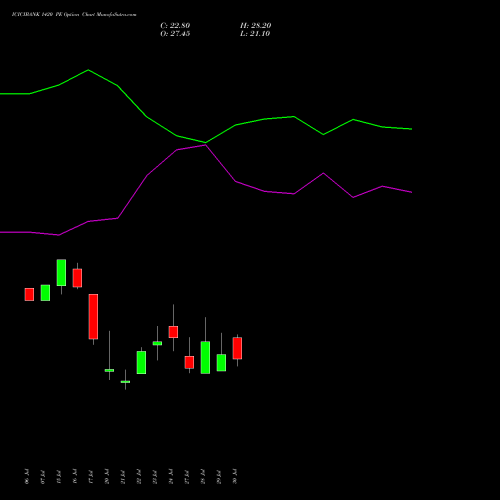500x500 pixels.
Task: Select the green candlestick for 07 Jul
Action: (45, 293)
